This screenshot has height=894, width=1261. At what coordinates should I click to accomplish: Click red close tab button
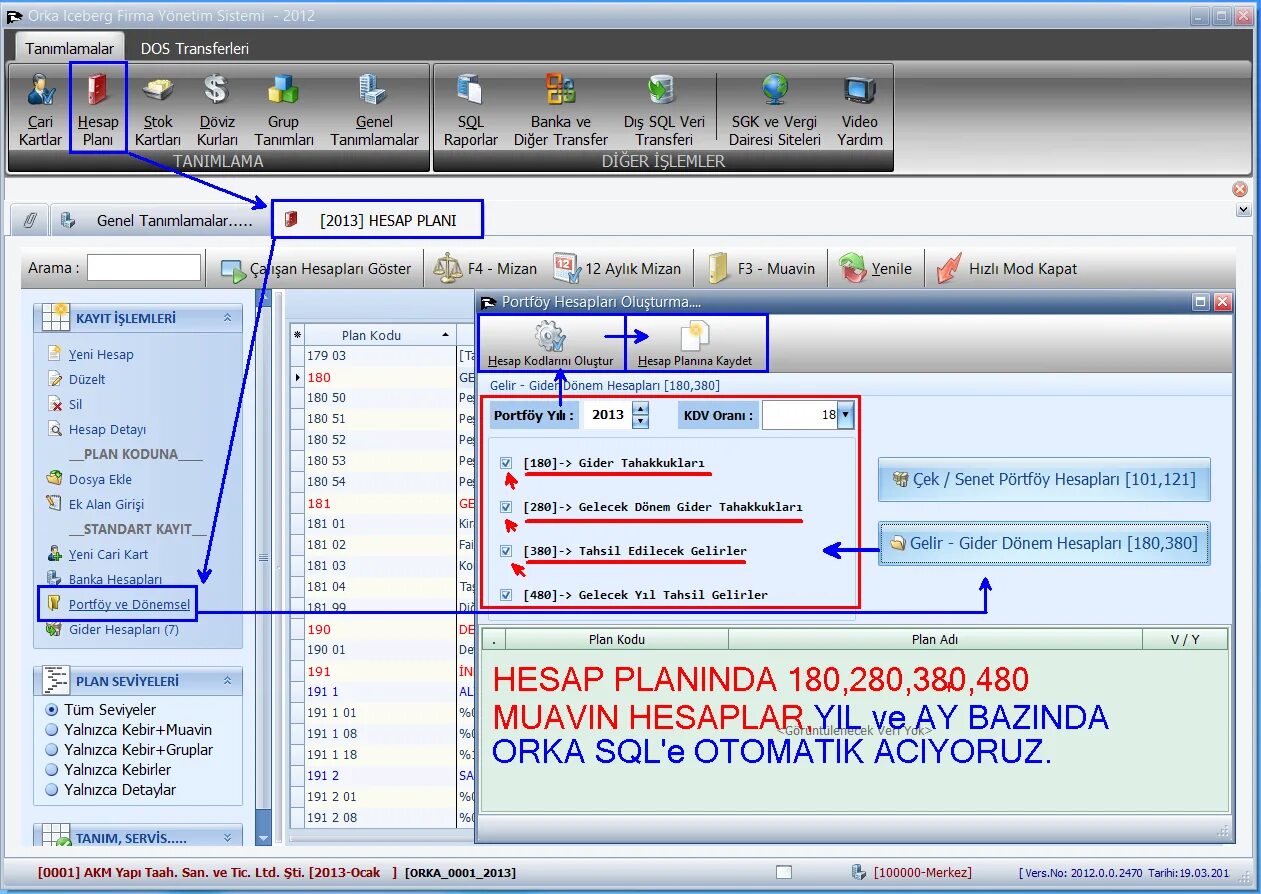[x=1240, y=189]
